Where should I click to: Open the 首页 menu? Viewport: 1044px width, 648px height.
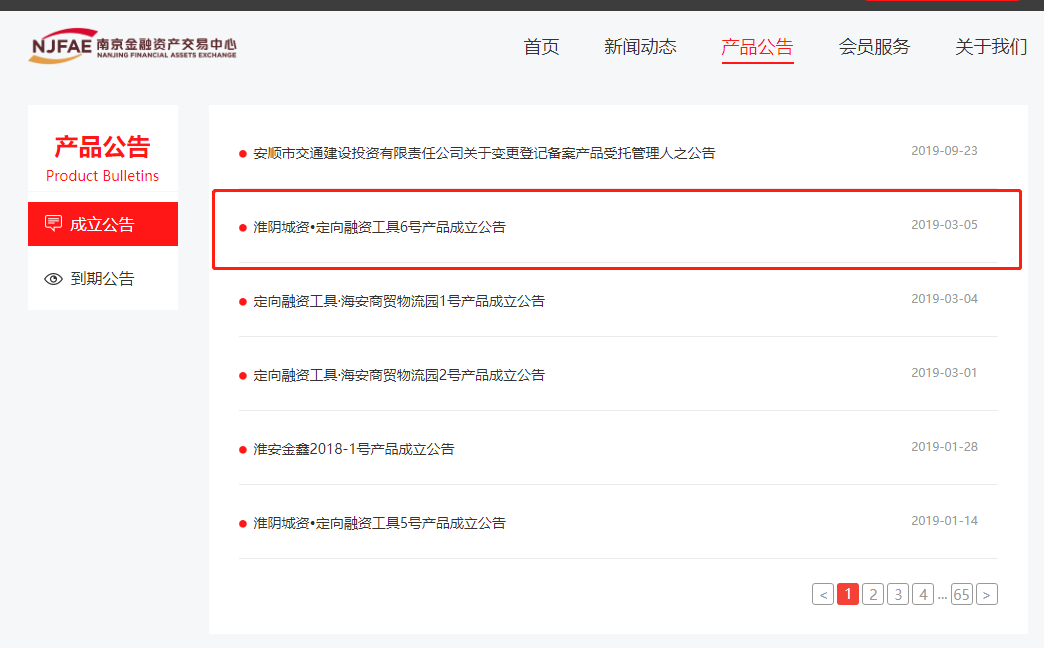(x=541, y=47)
